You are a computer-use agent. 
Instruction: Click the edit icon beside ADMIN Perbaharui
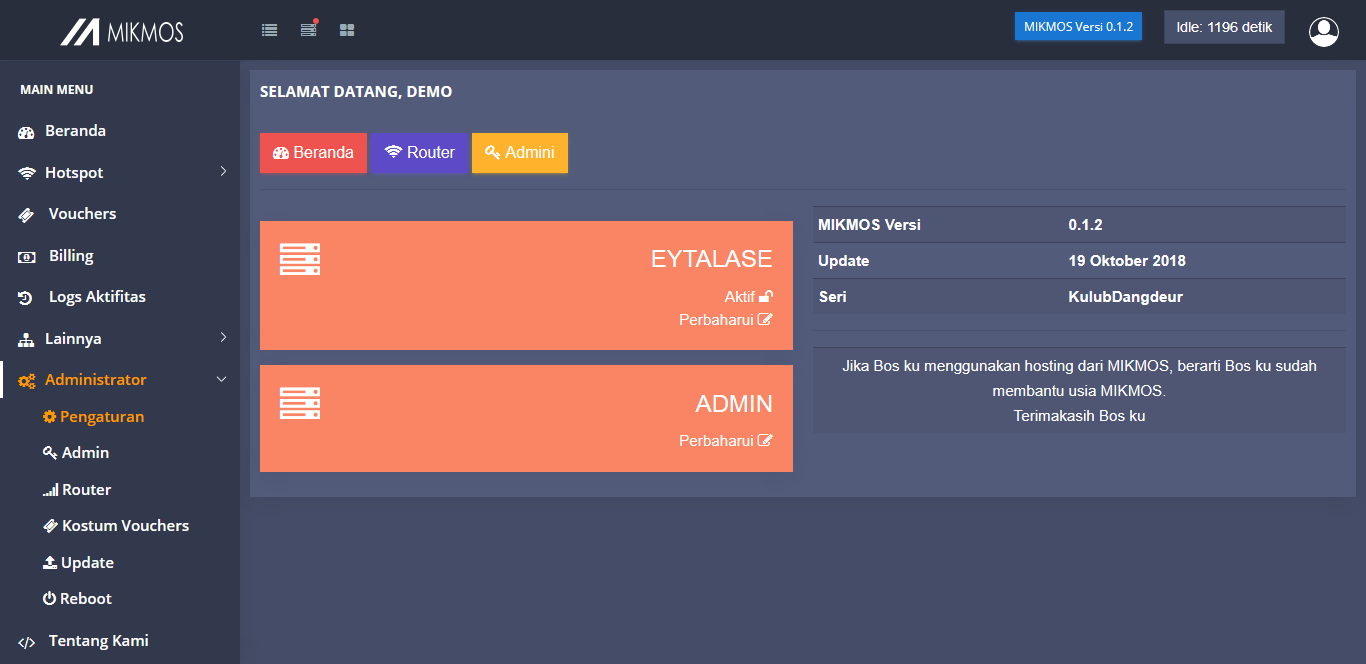coord(765,440)
